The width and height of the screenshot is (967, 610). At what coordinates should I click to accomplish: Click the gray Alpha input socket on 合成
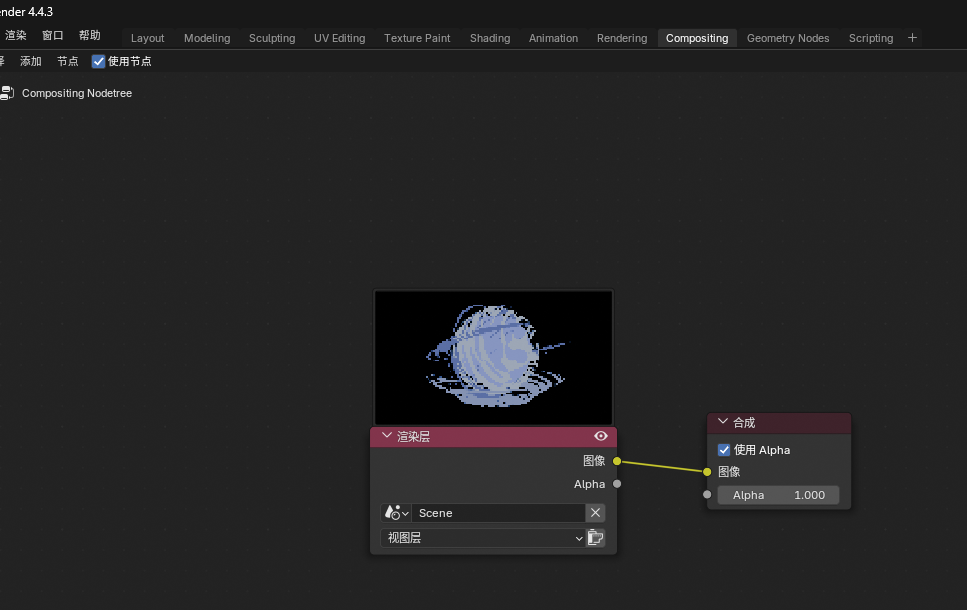click(x=707, y=494)
